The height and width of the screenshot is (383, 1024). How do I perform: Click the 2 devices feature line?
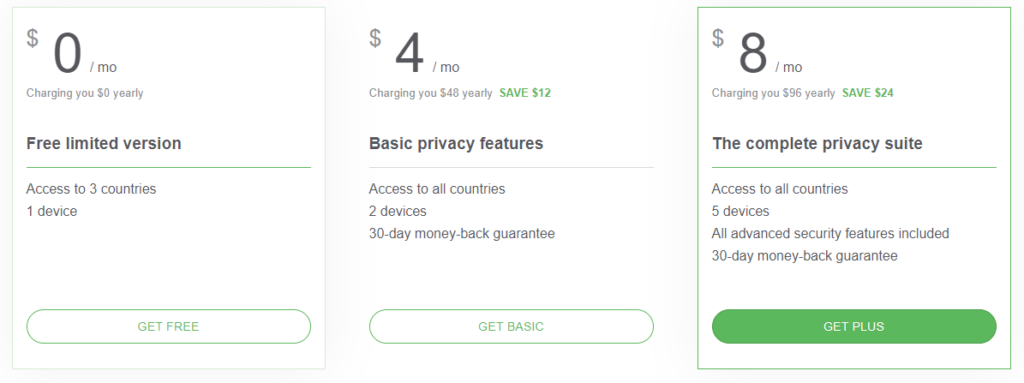click(398, 211)
